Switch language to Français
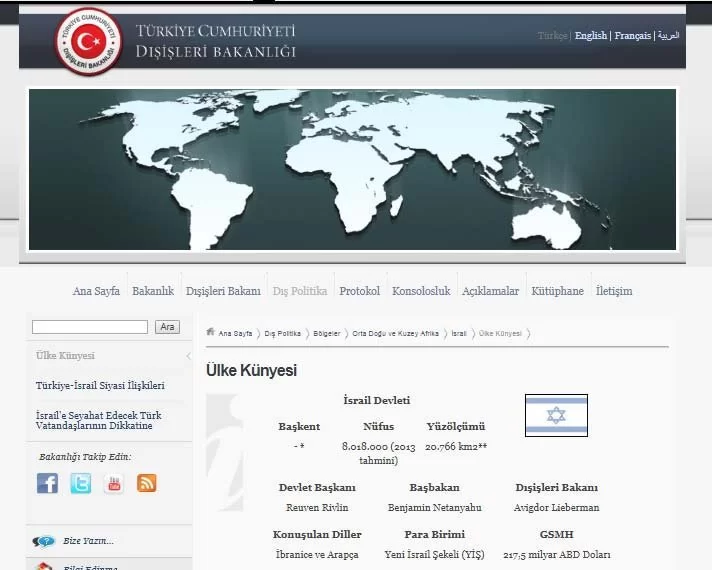The width and height of the screenshot is (712, 570). click(633, 35)
